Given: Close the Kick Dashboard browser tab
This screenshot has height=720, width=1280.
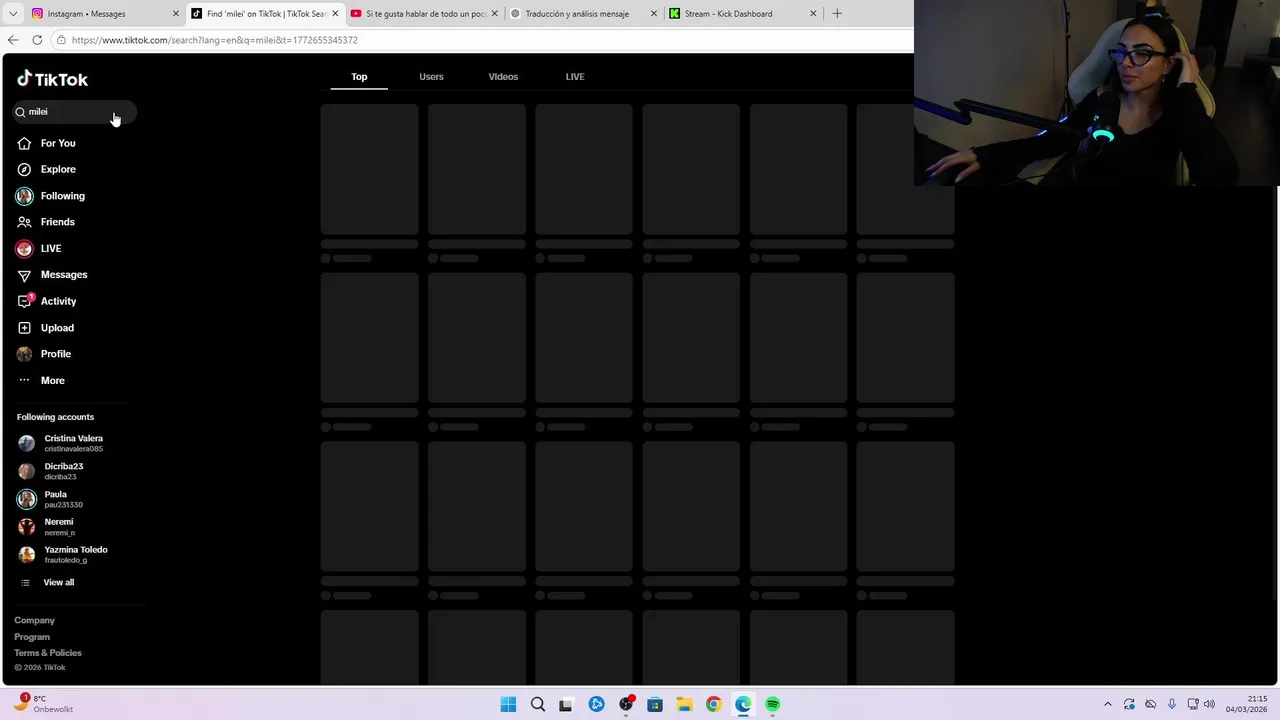Looking at the screenshot, I should coord(813,14).
